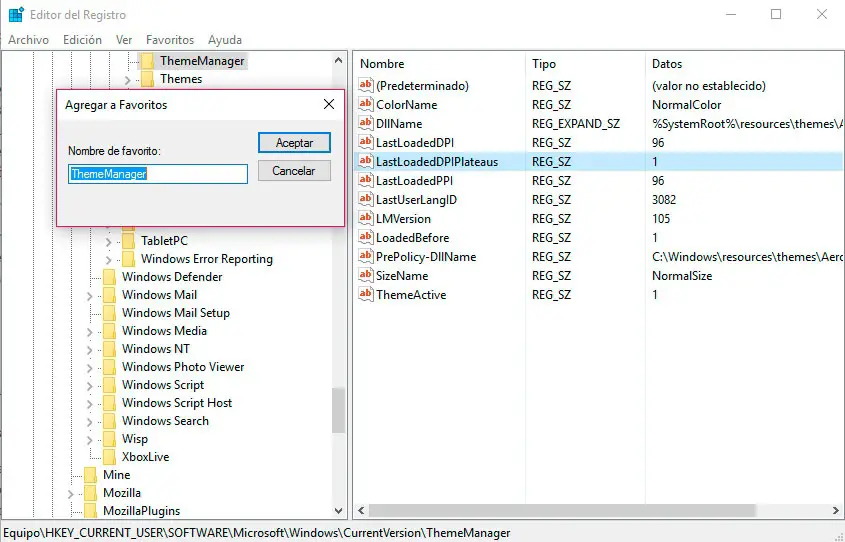Click the MozillaPlugins folder icon
This screenshot has height=542, width=845.
pyautogui.click(x=91, y=511)
